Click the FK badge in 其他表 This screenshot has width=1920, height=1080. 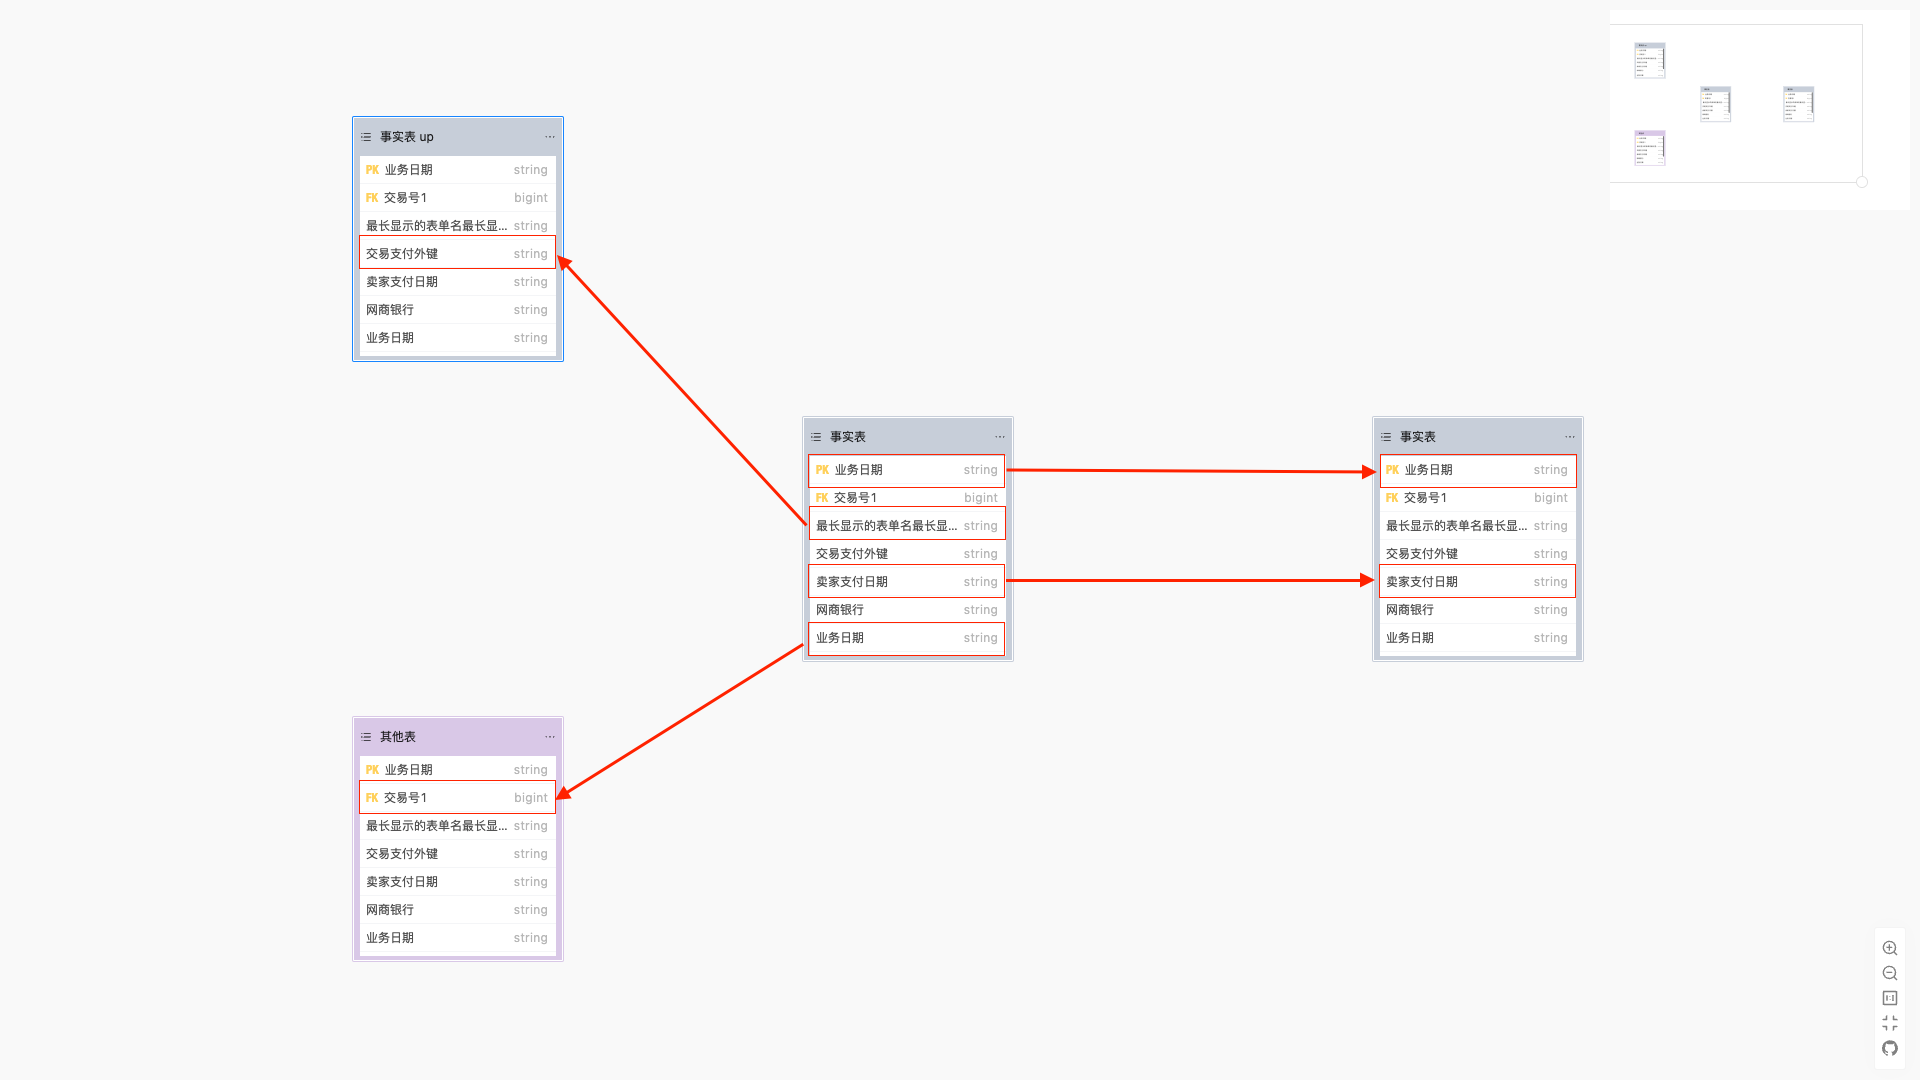pos(371,797)
